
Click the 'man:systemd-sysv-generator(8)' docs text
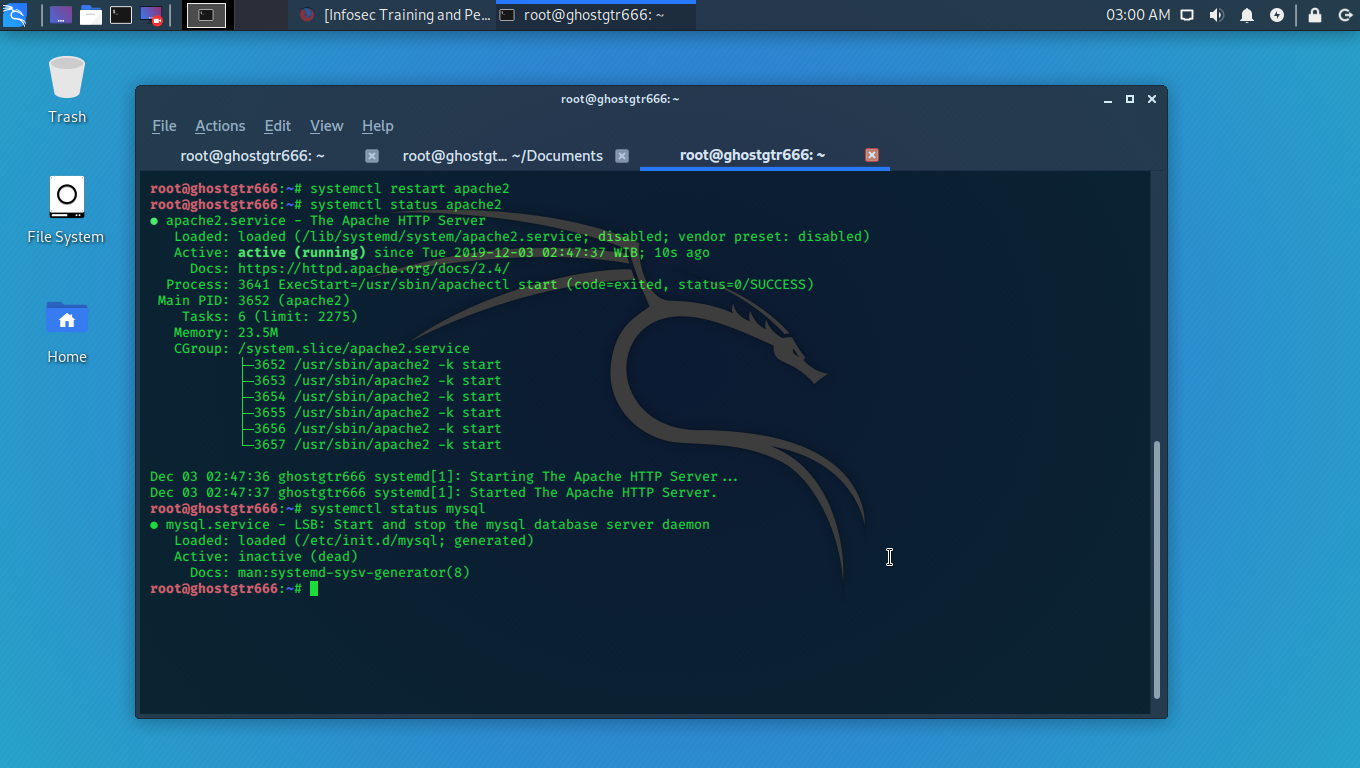pyautogui.click(x=354, y=572)
